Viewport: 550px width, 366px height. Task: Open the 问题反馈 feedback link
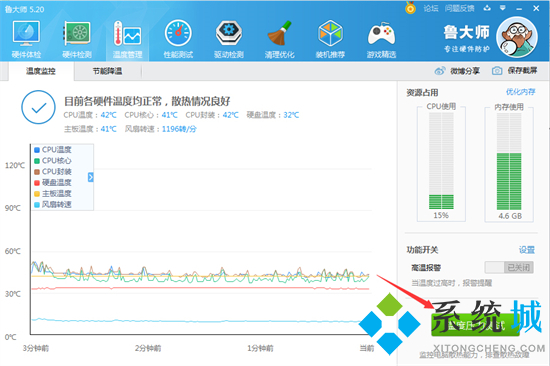click(460, 8)
